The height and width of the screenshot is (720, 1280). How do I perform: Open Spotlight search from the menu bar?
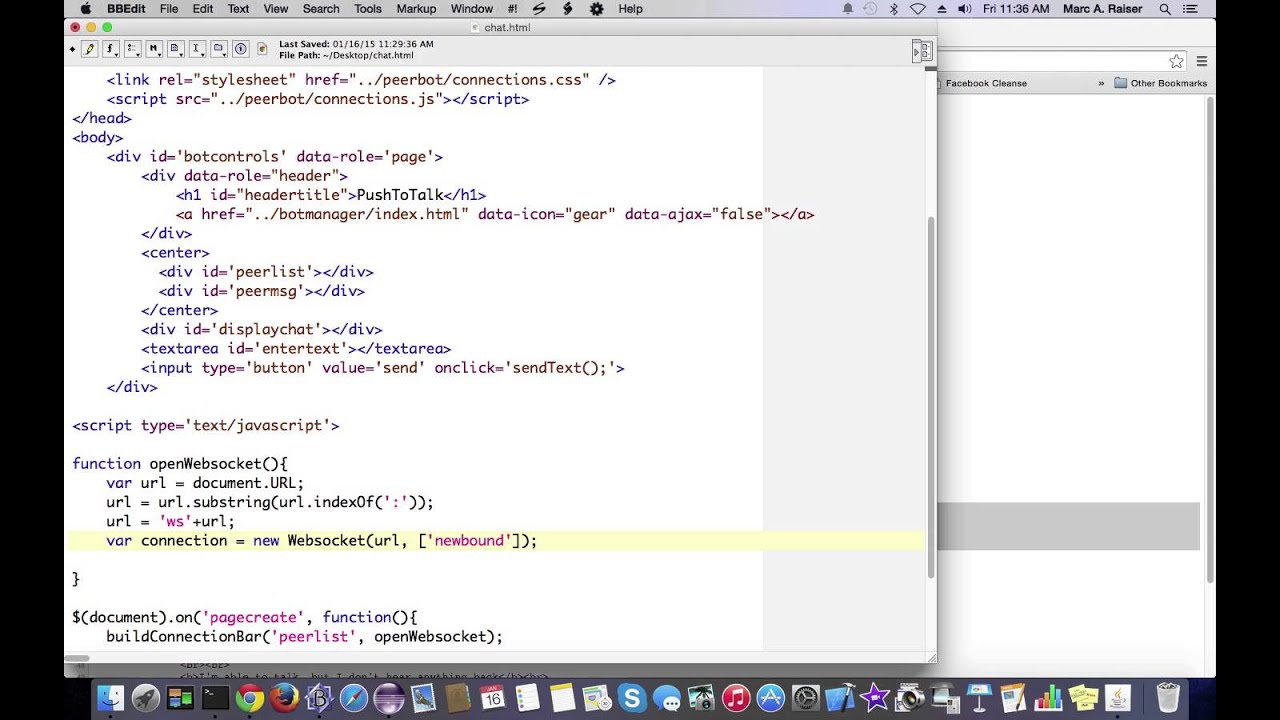point(1163,9)
